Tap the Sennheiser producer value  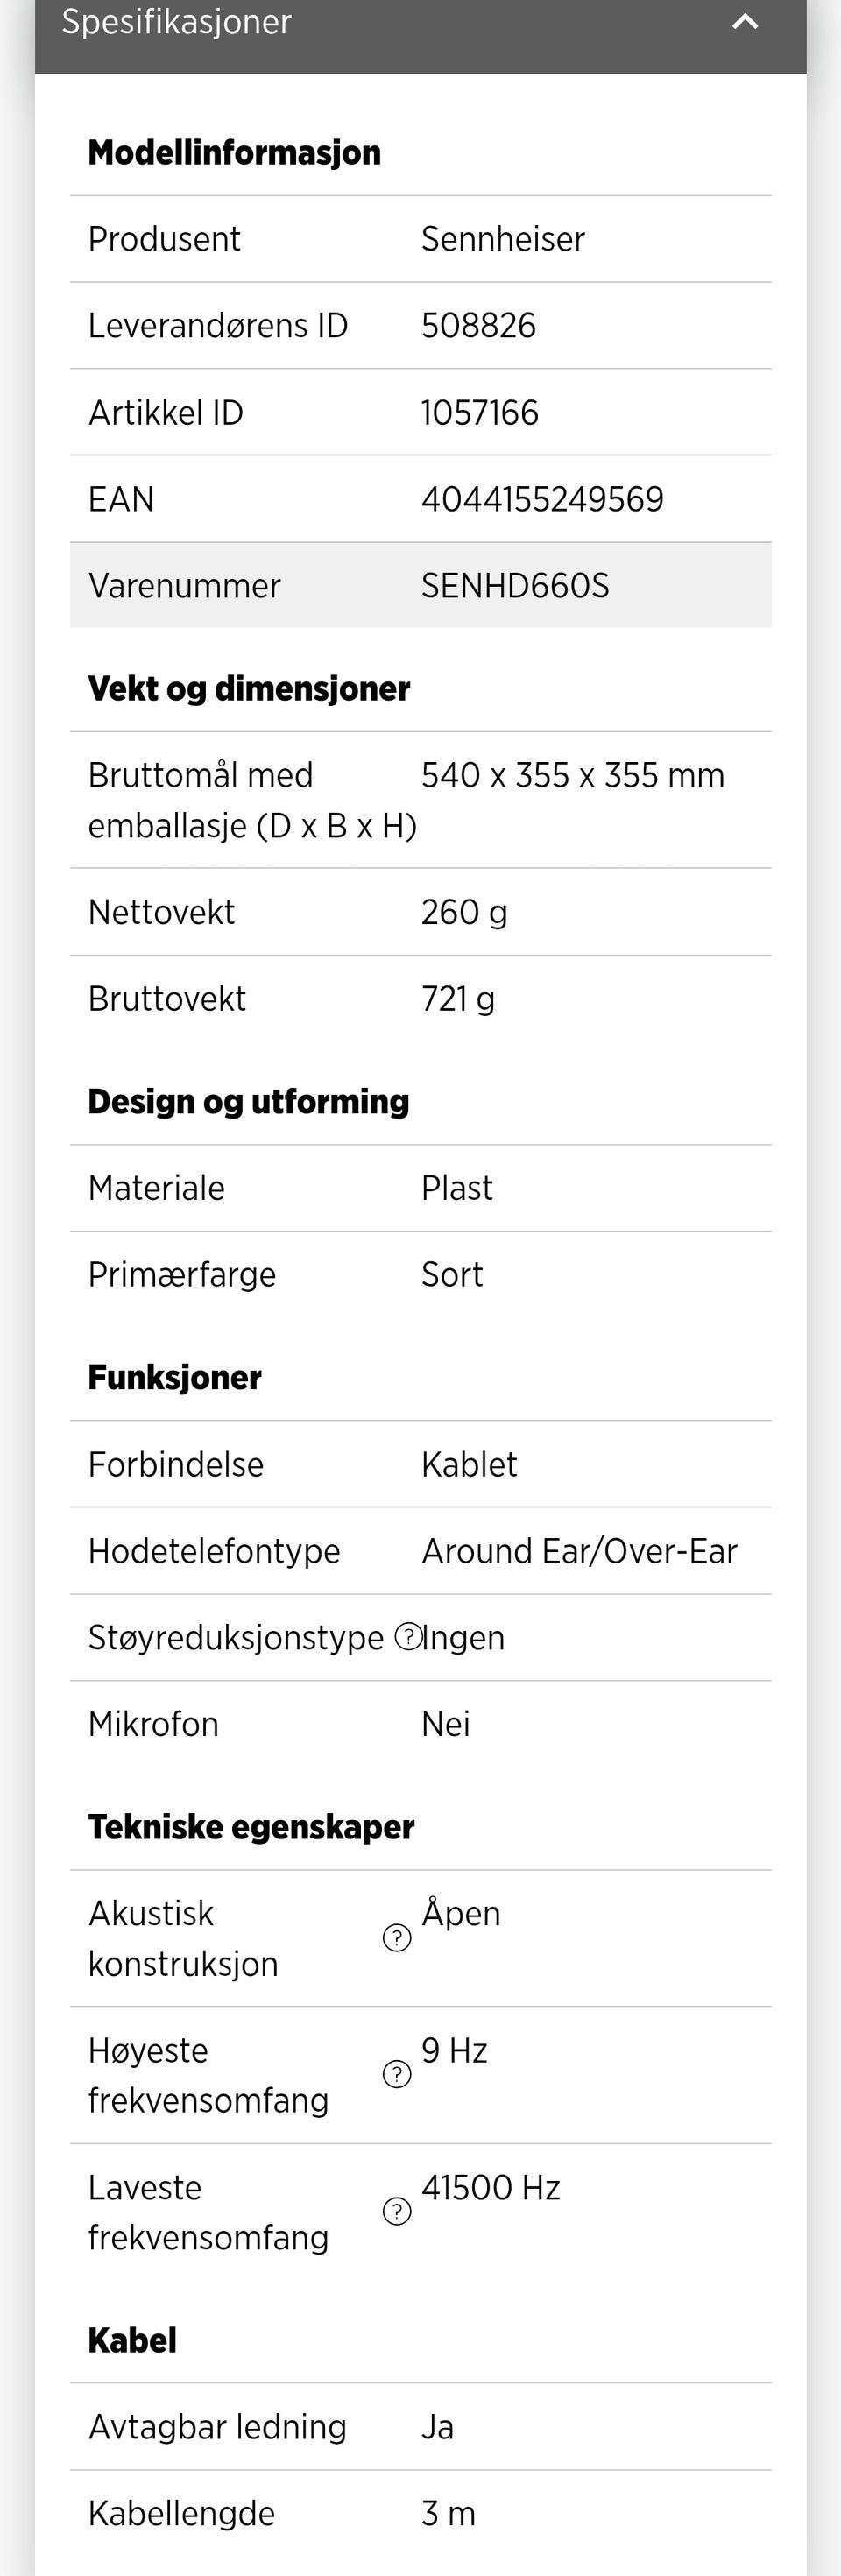point(503,239)
